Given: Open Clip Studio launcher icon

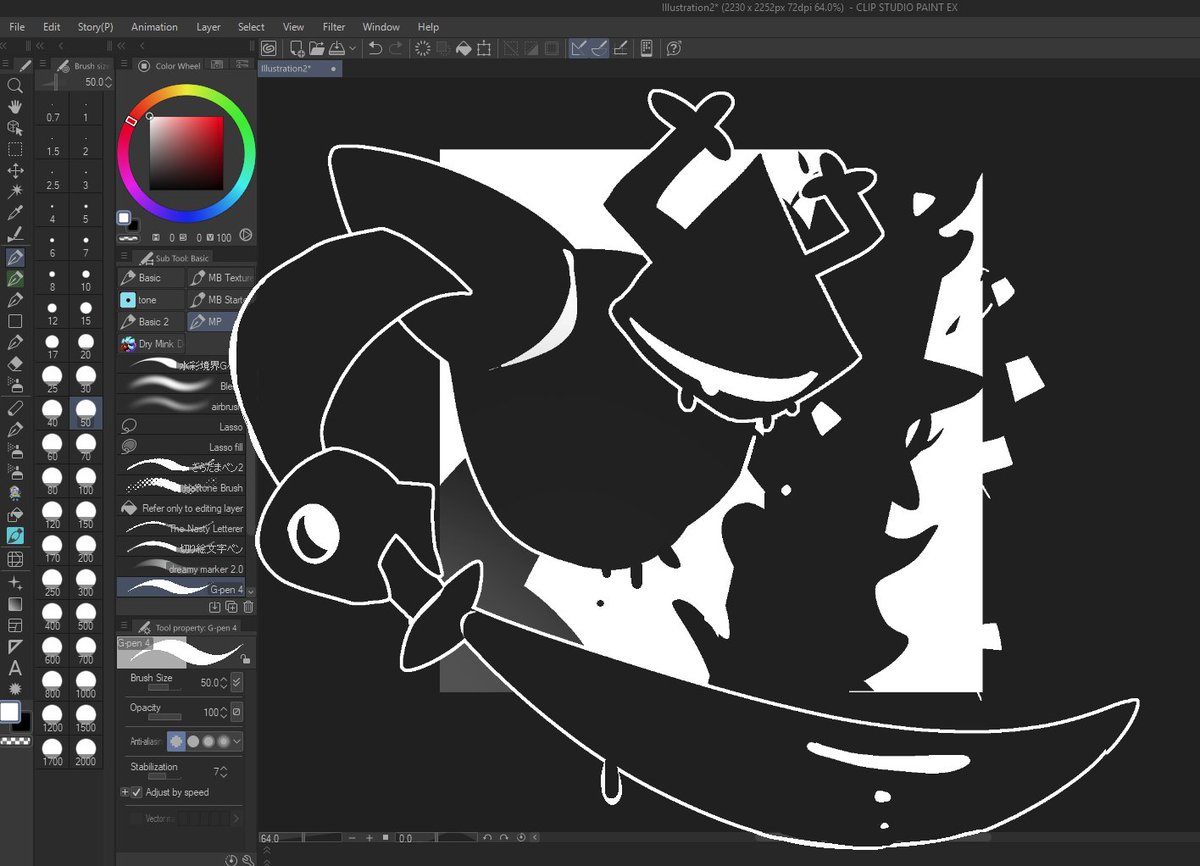Looking at the screenshot, I should (x=268, y=48).
